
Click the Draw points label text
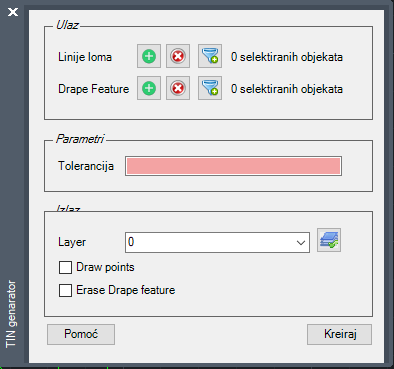click(105, 267)
